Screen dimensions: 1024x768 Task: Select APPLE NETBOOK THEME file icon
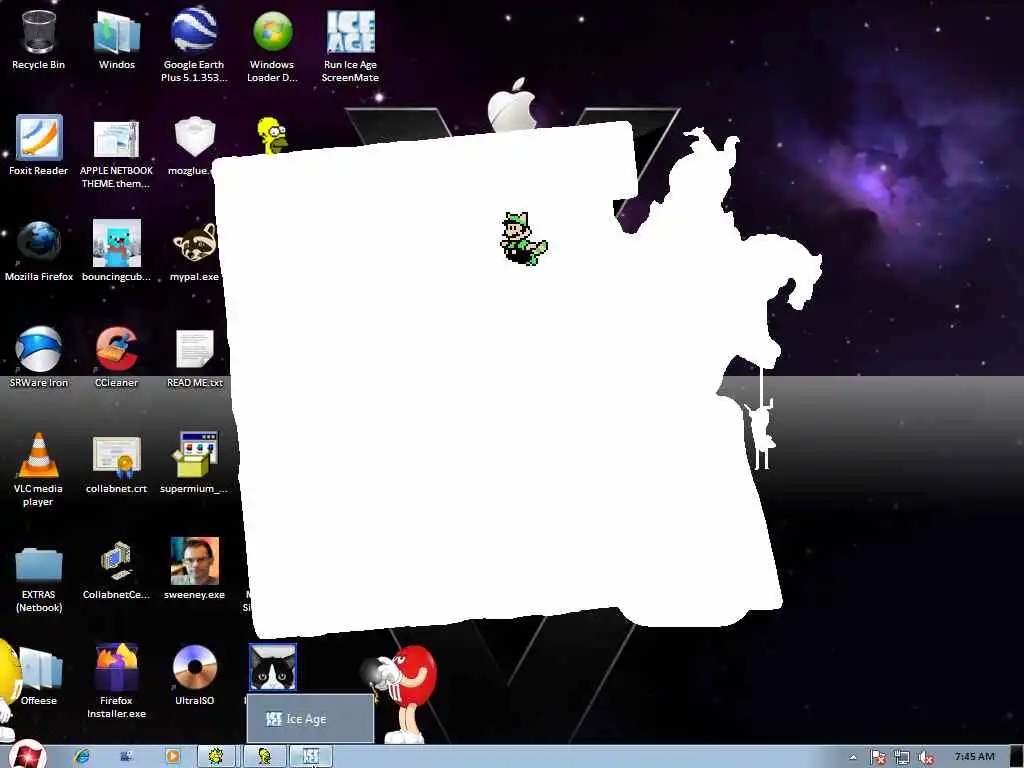pos(116,152)
